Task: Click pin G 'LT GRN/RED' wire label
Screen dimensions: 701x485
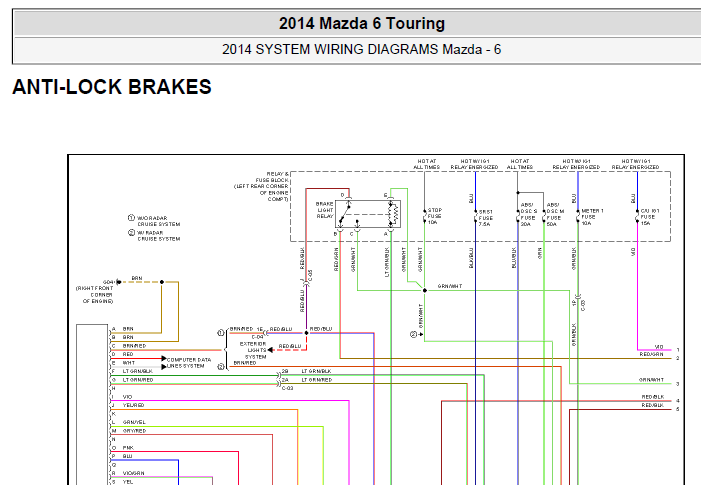Action: click(x=138, y=380)
